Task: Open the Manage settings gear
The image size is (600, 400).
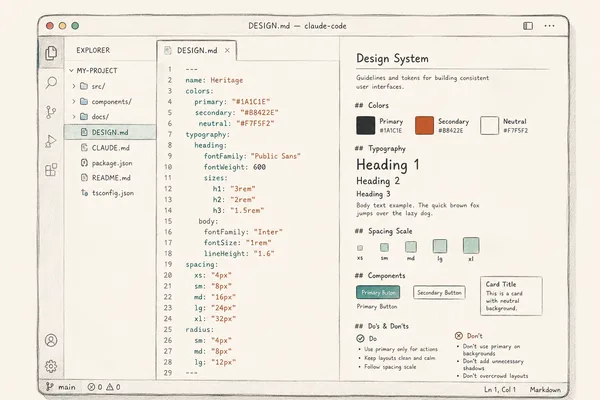Action: (x=51, y=366)
